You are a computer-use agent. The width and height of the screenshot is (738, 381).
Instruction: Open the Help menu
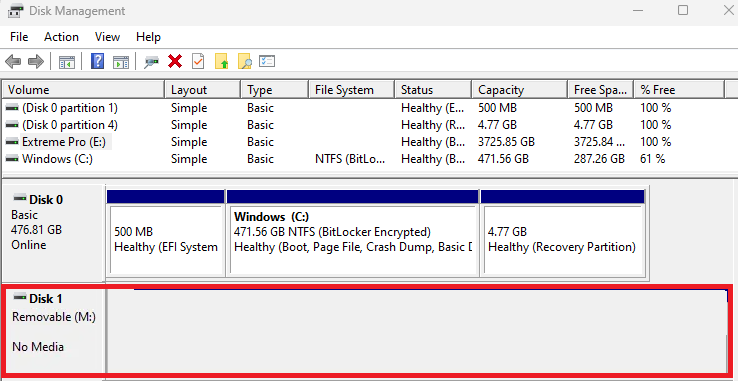[148, 37]
